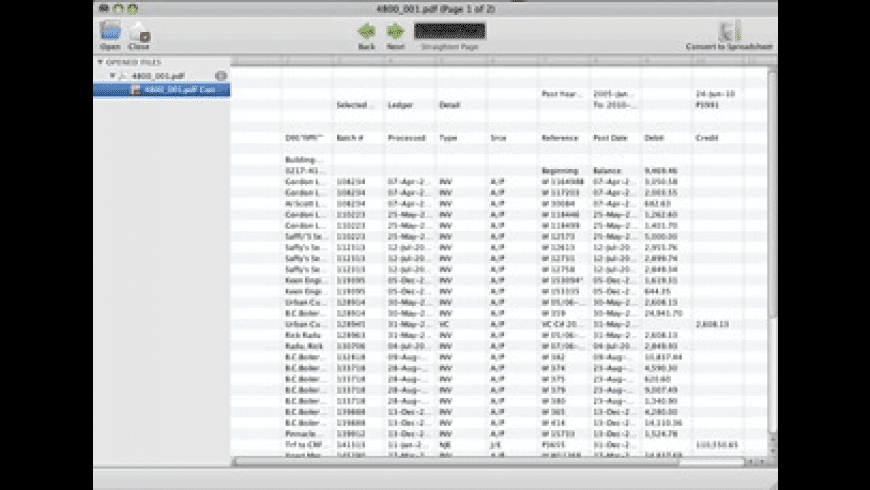Click gear icon beside 4800_001.pdf in sidebar
This screenshot has height=490, width=870.
pyautogui.click(x=221, y=75)
